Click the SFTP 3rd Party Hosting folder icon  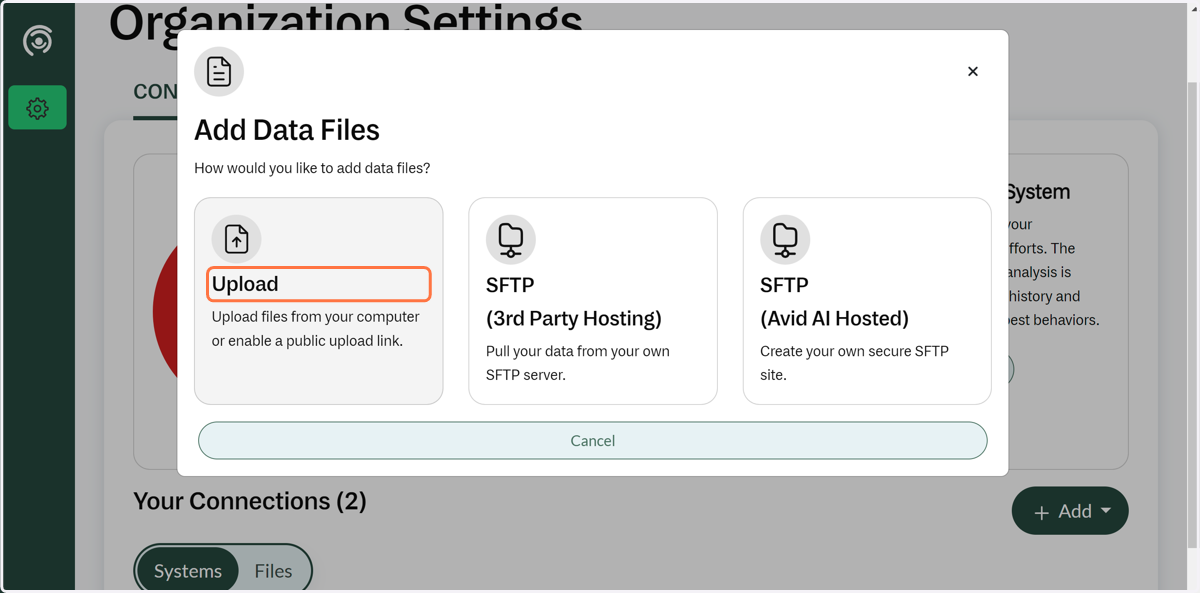tap(511, 240)
